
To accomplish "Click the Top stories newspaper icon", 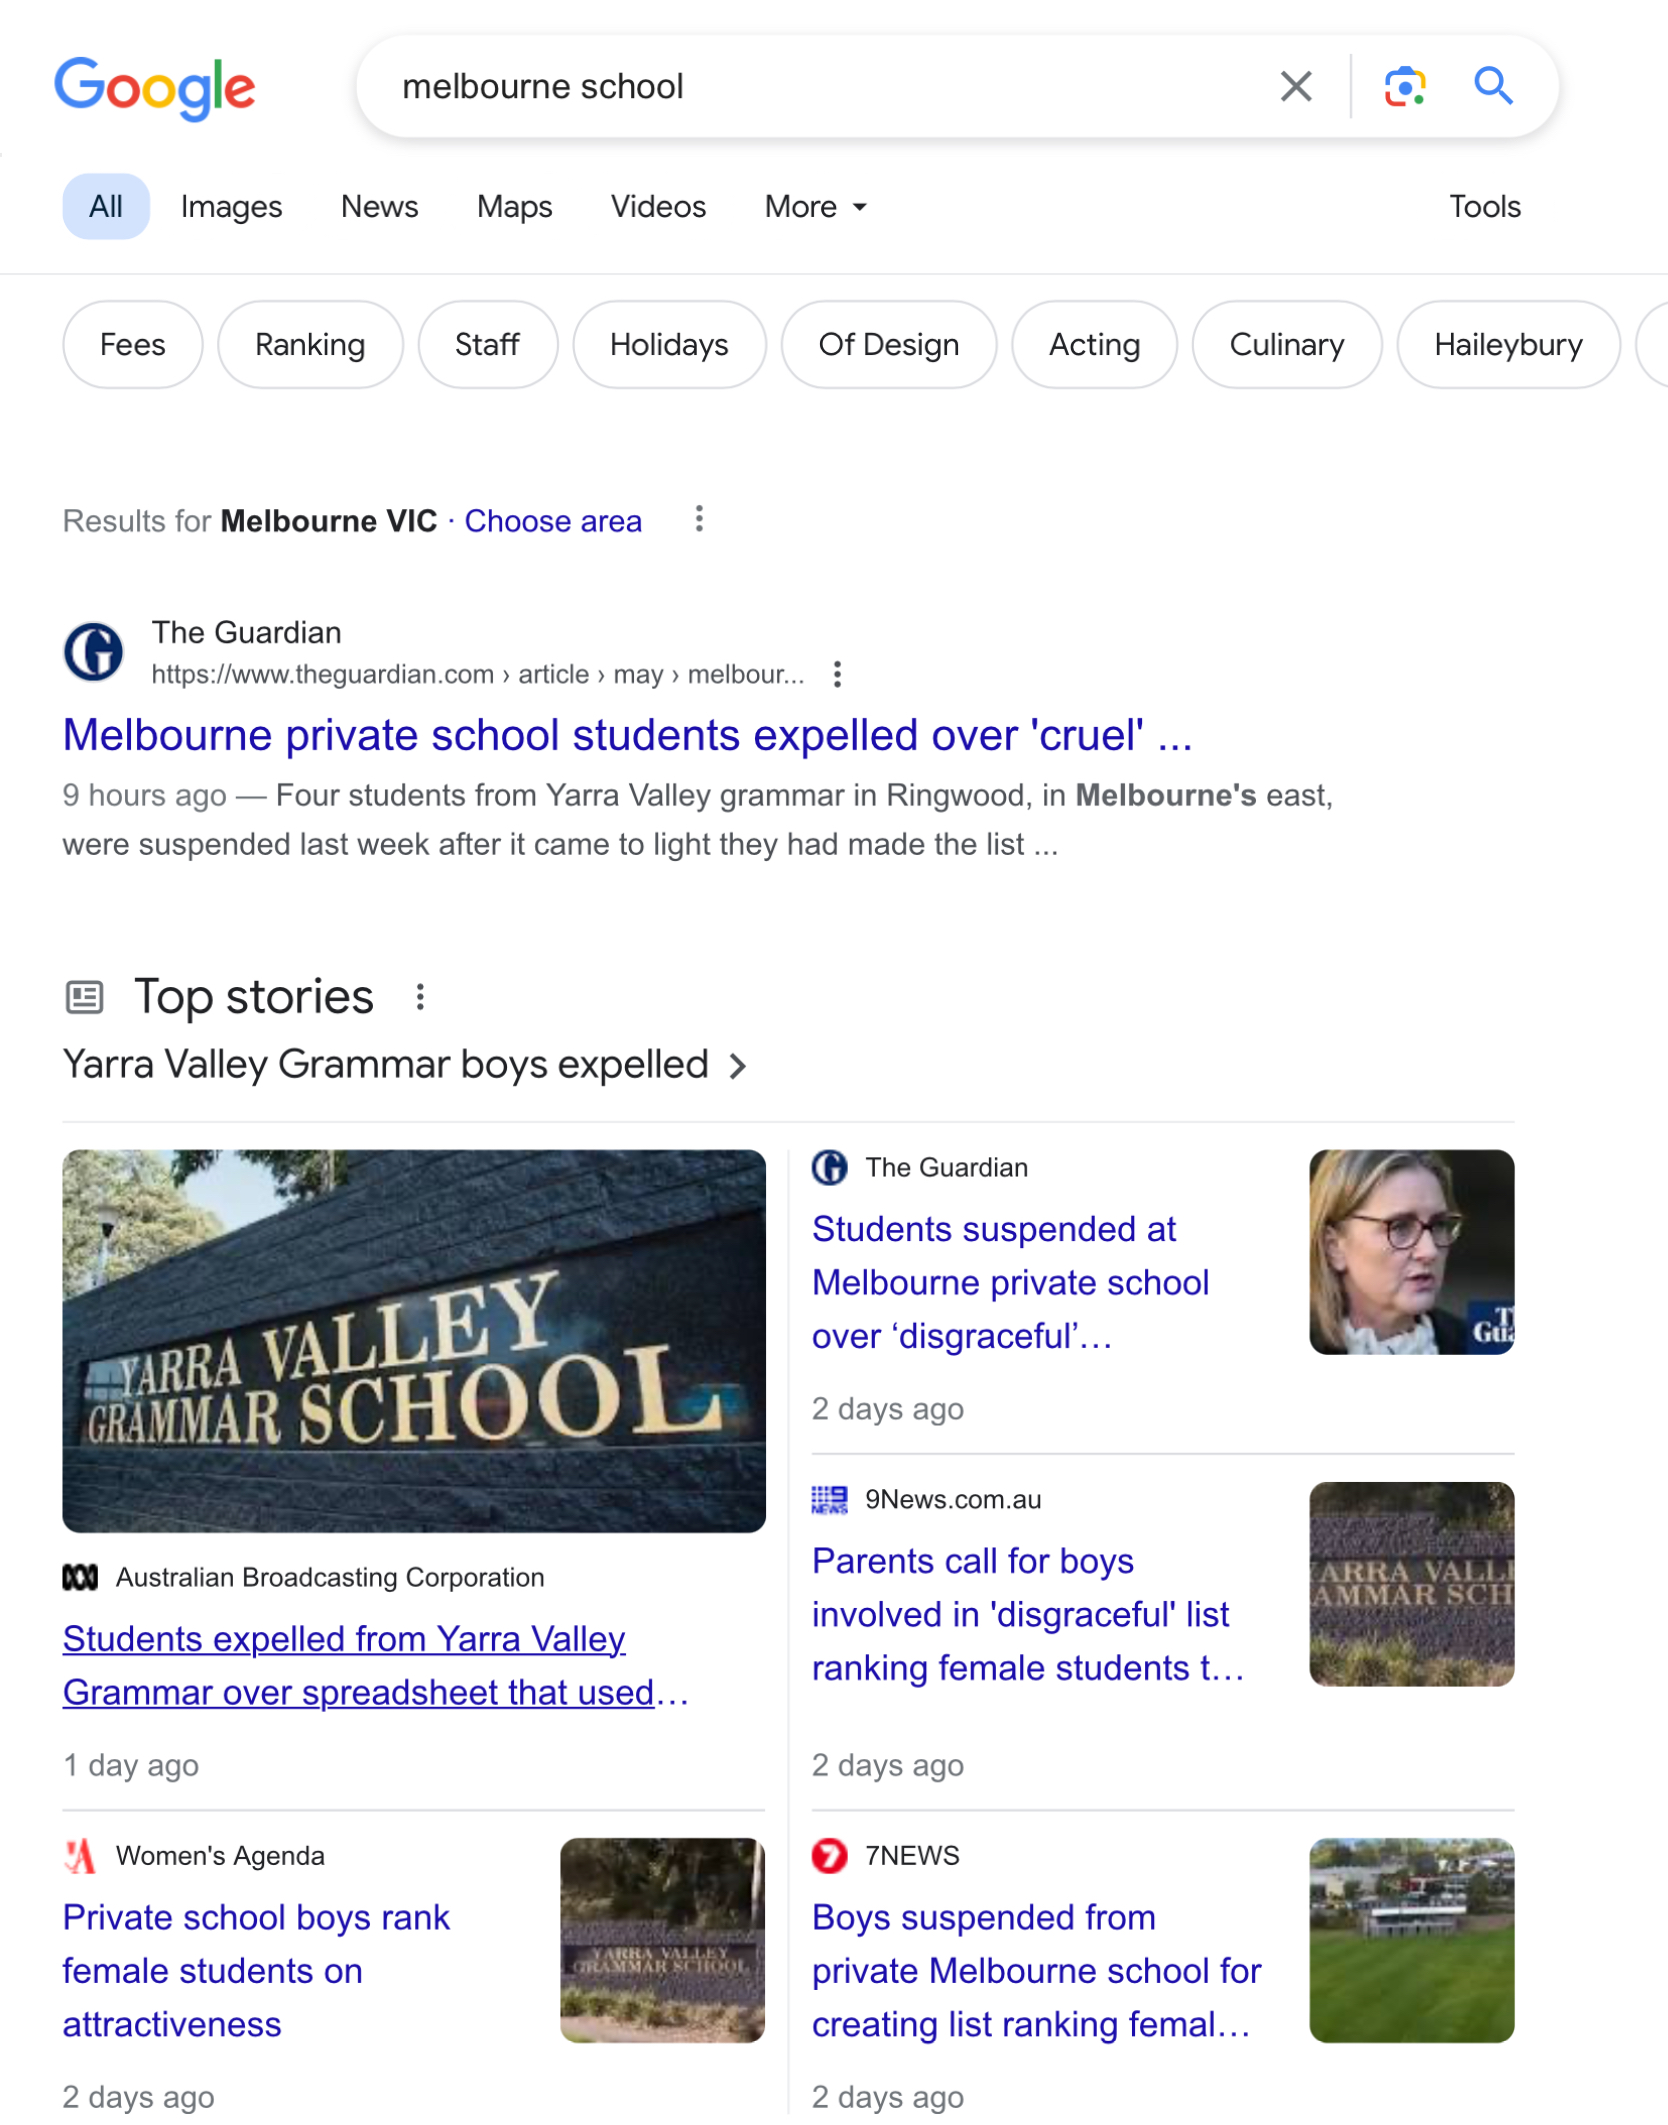I will [x=84, y=997].
